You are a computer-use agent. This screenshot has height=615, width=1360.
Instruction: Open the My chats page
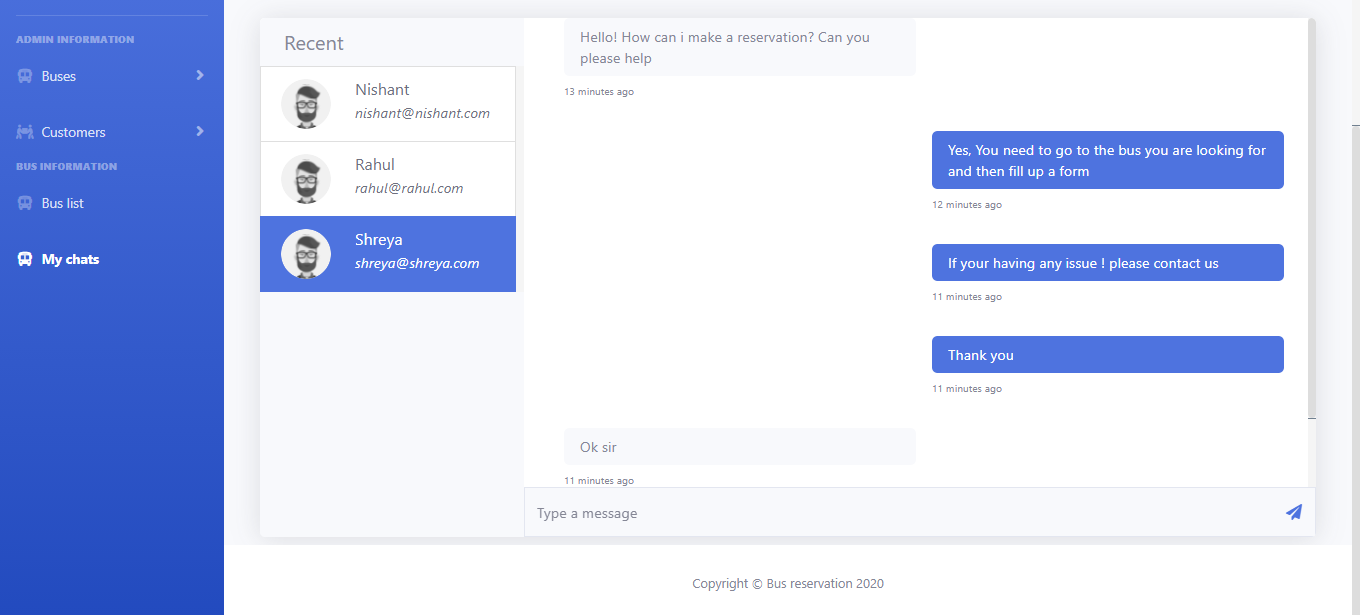coord(70,259)
